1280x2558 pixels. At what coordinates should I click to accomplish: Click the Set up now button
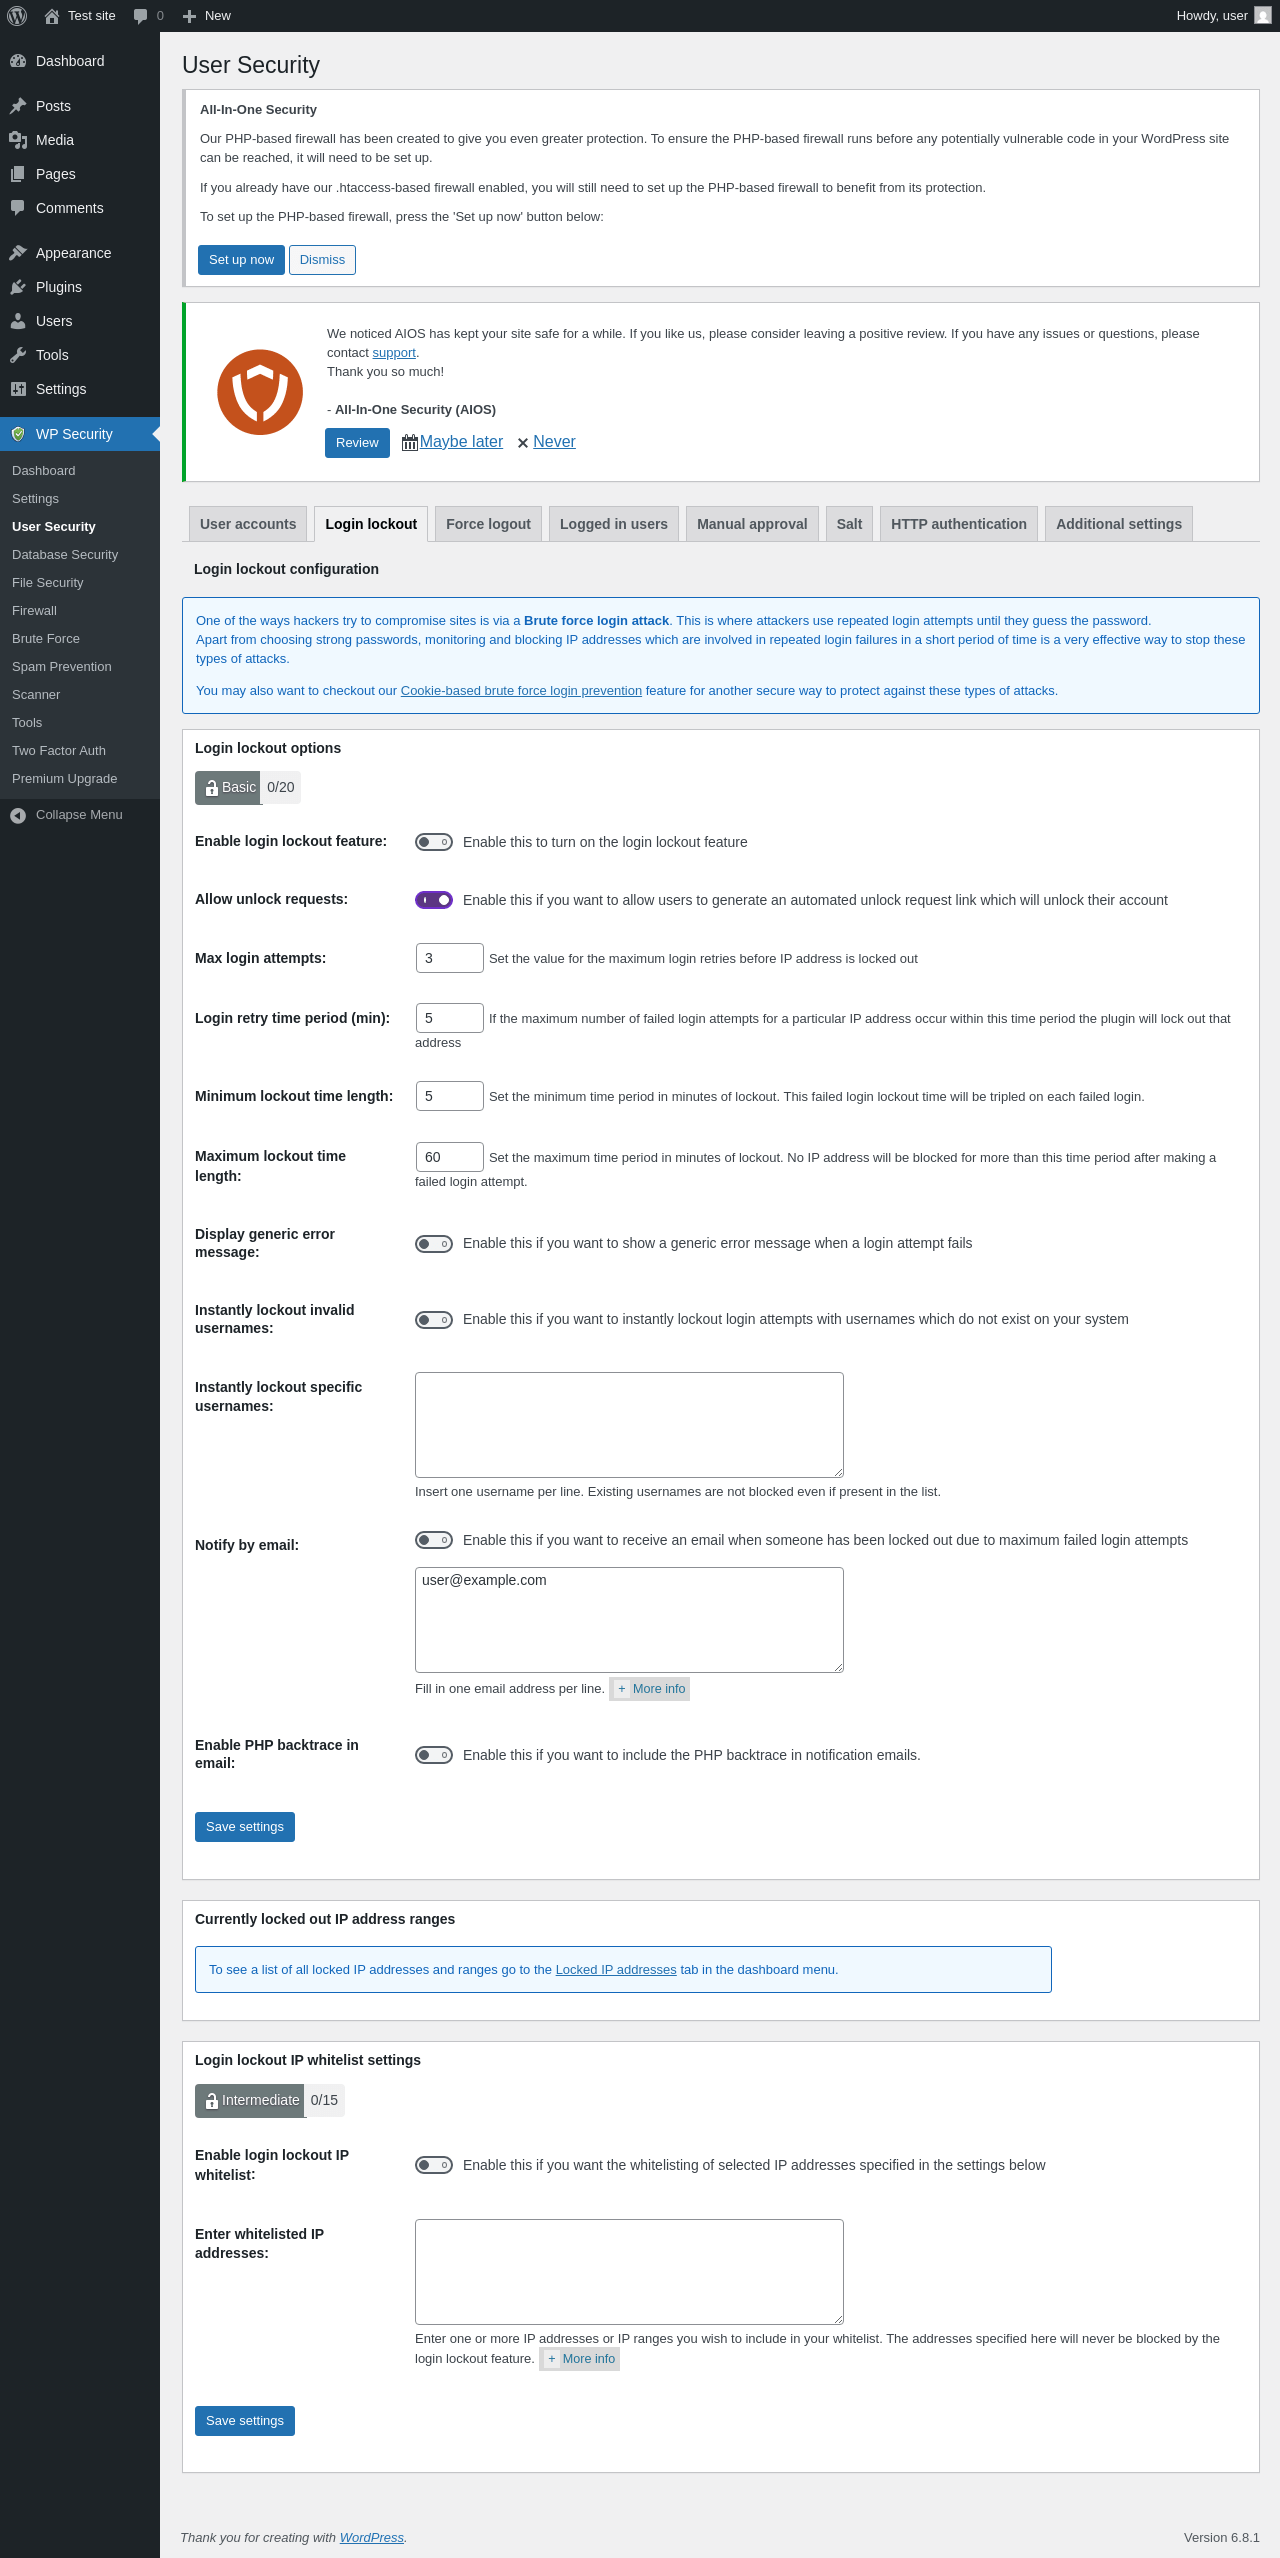(241, 260)
